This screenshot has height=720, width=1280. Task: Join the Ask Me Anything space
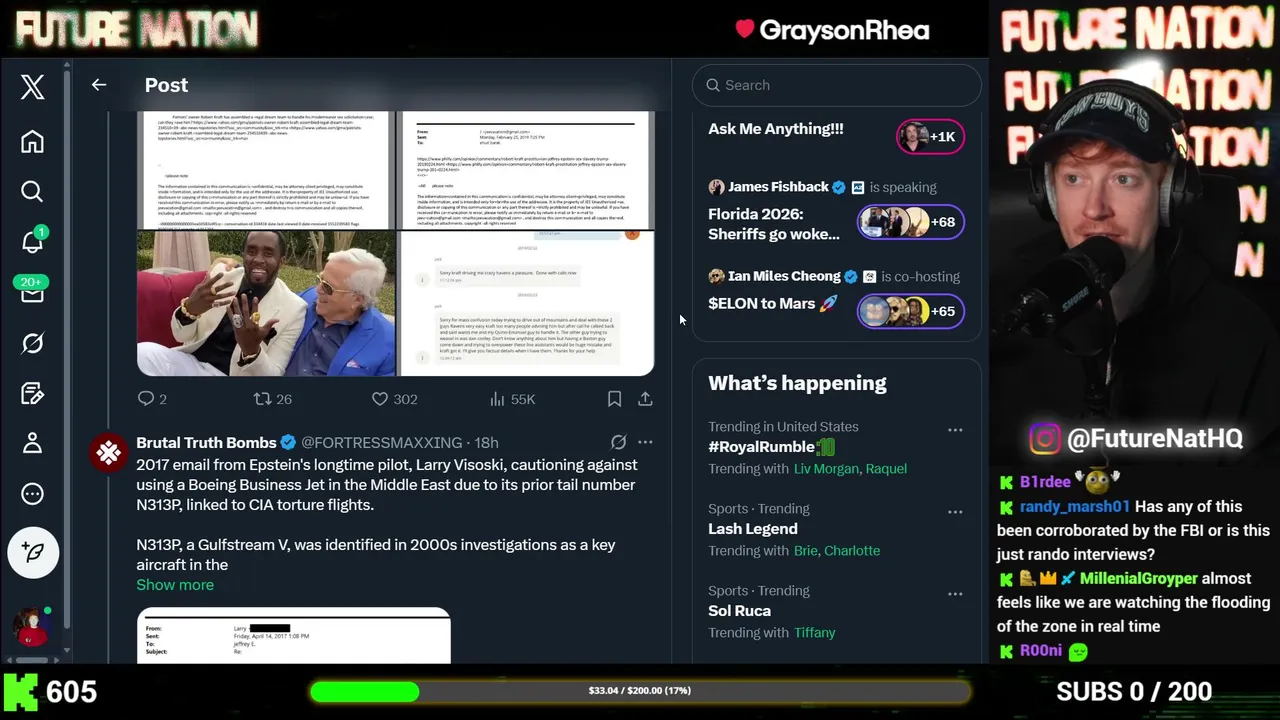click(x=776, y=129)
